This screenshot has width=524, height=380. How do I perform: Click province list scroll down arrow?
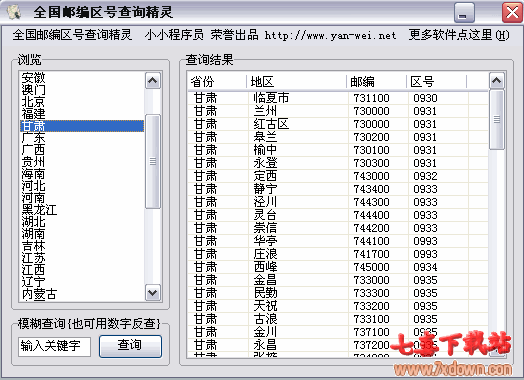[153, 293]
